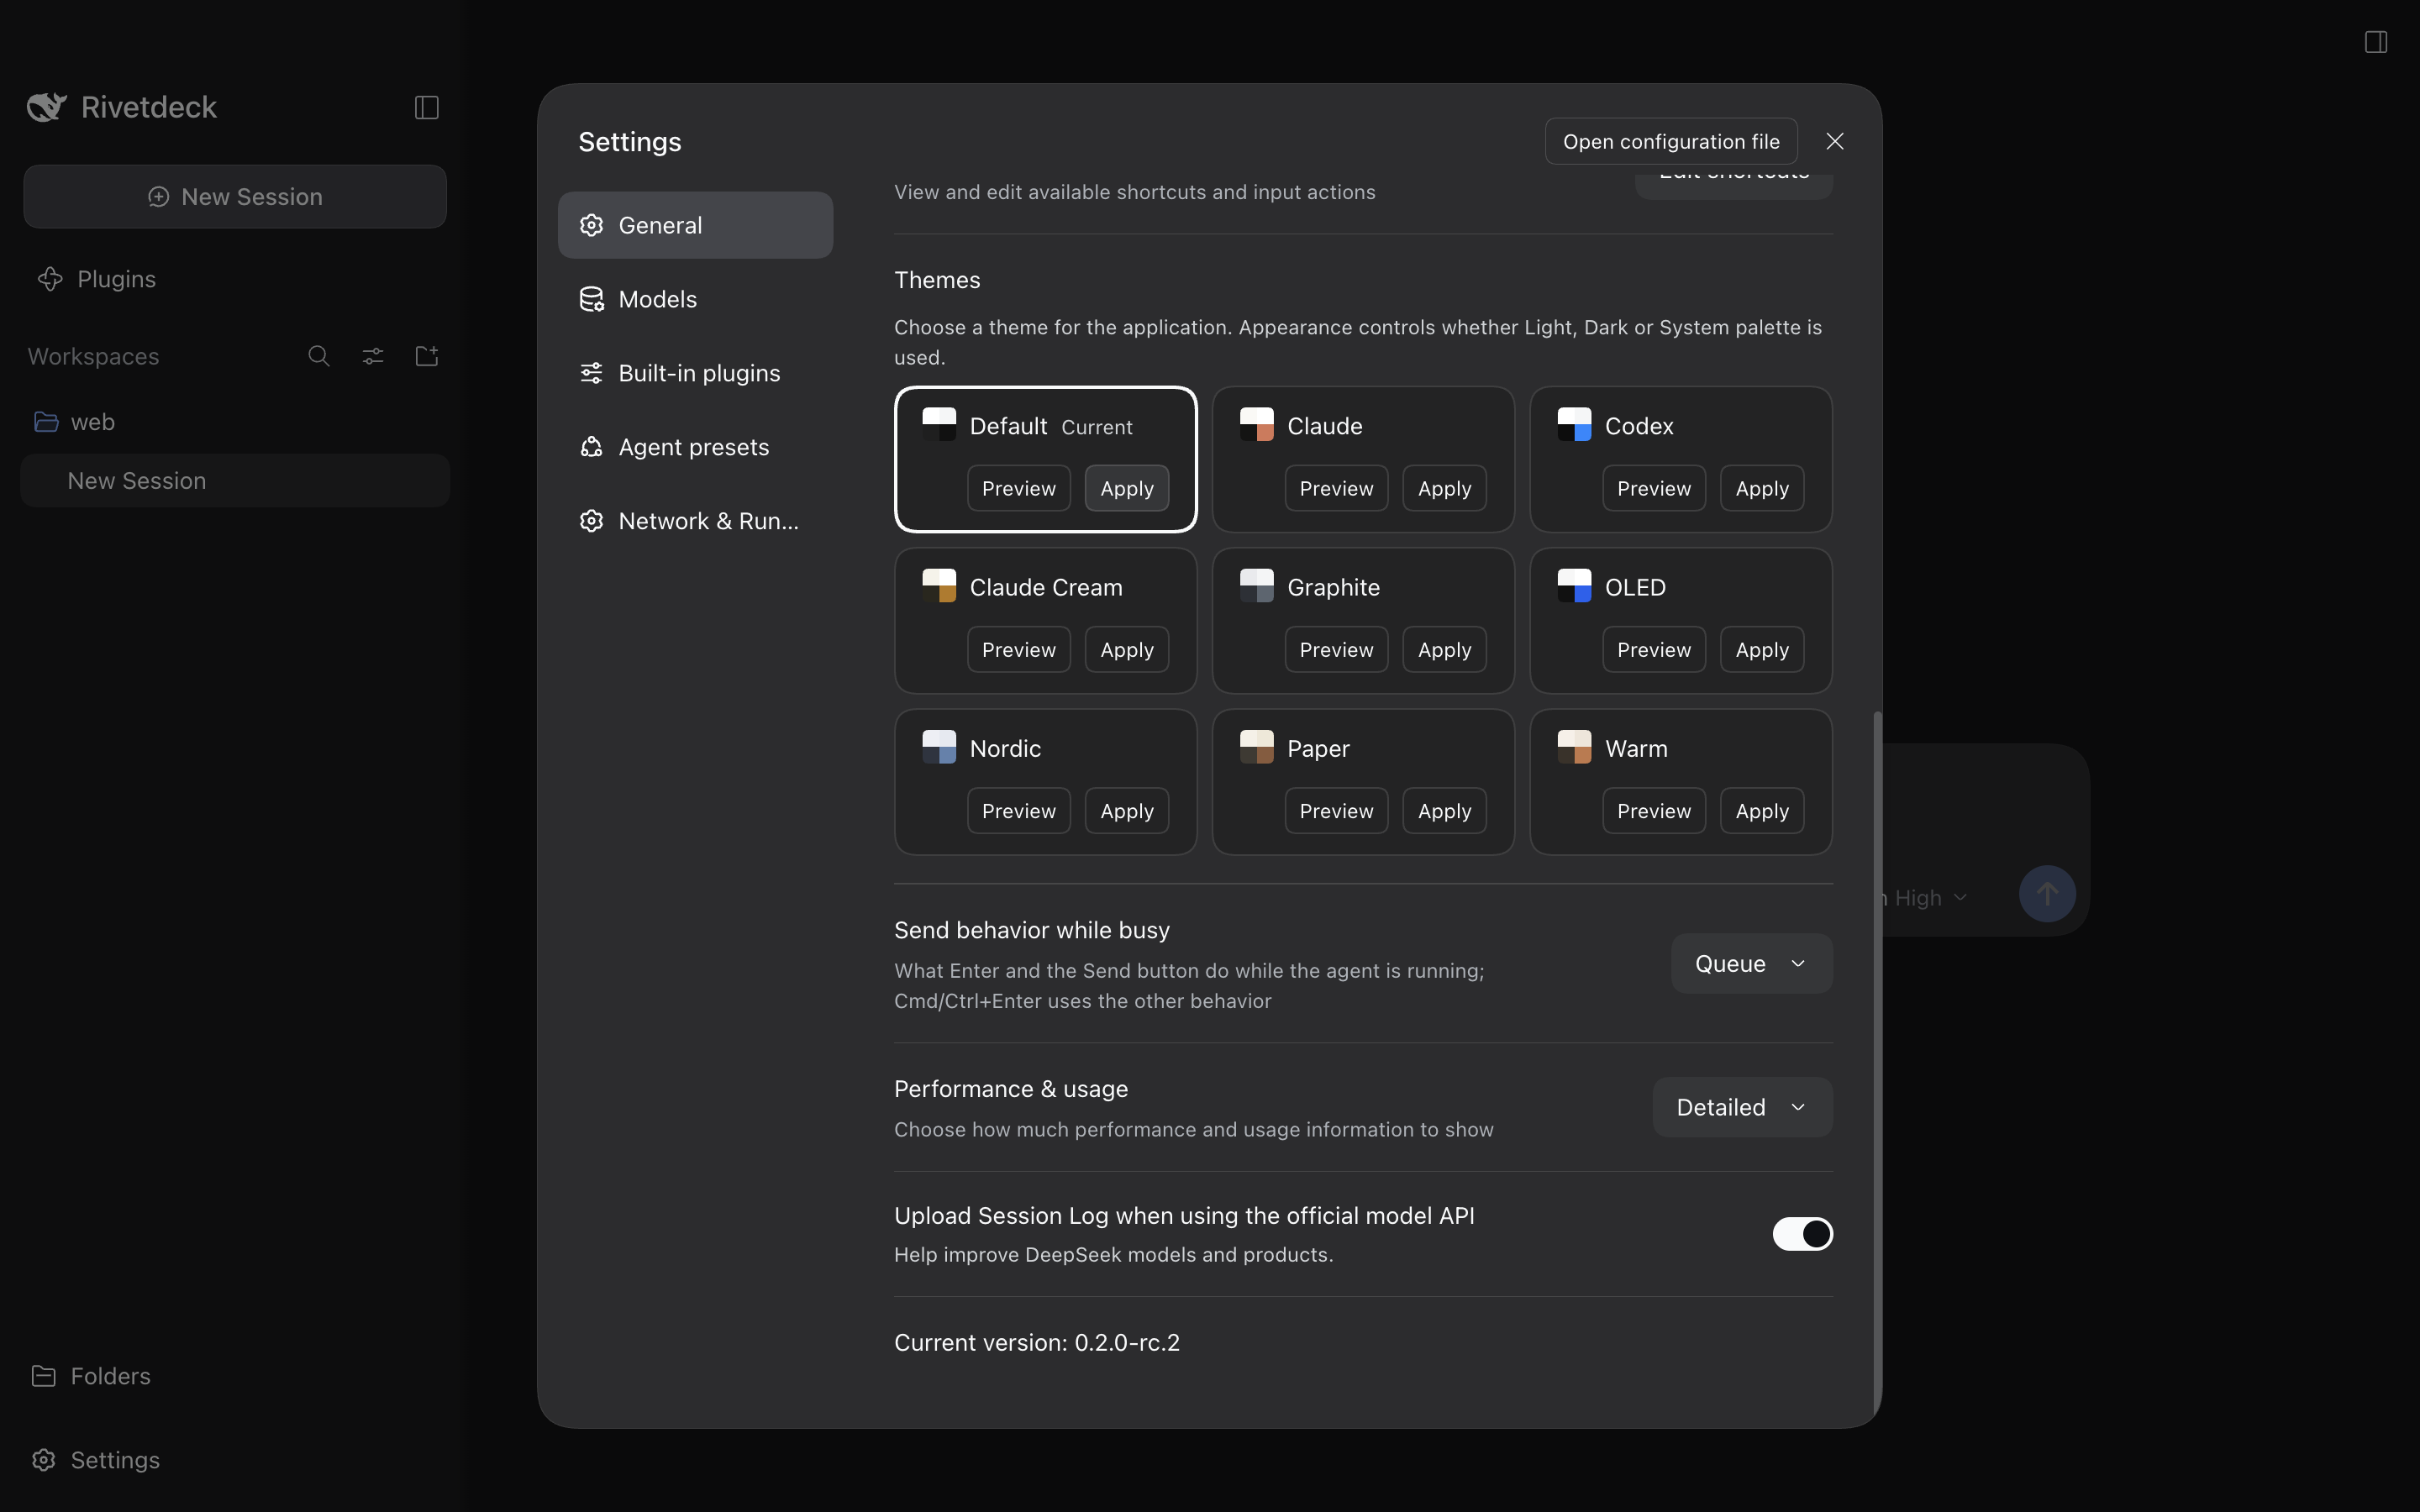Toggle the right panel icon at top-right
This screenshot has width=2420, height=1512.
(x=2376, y=41)
